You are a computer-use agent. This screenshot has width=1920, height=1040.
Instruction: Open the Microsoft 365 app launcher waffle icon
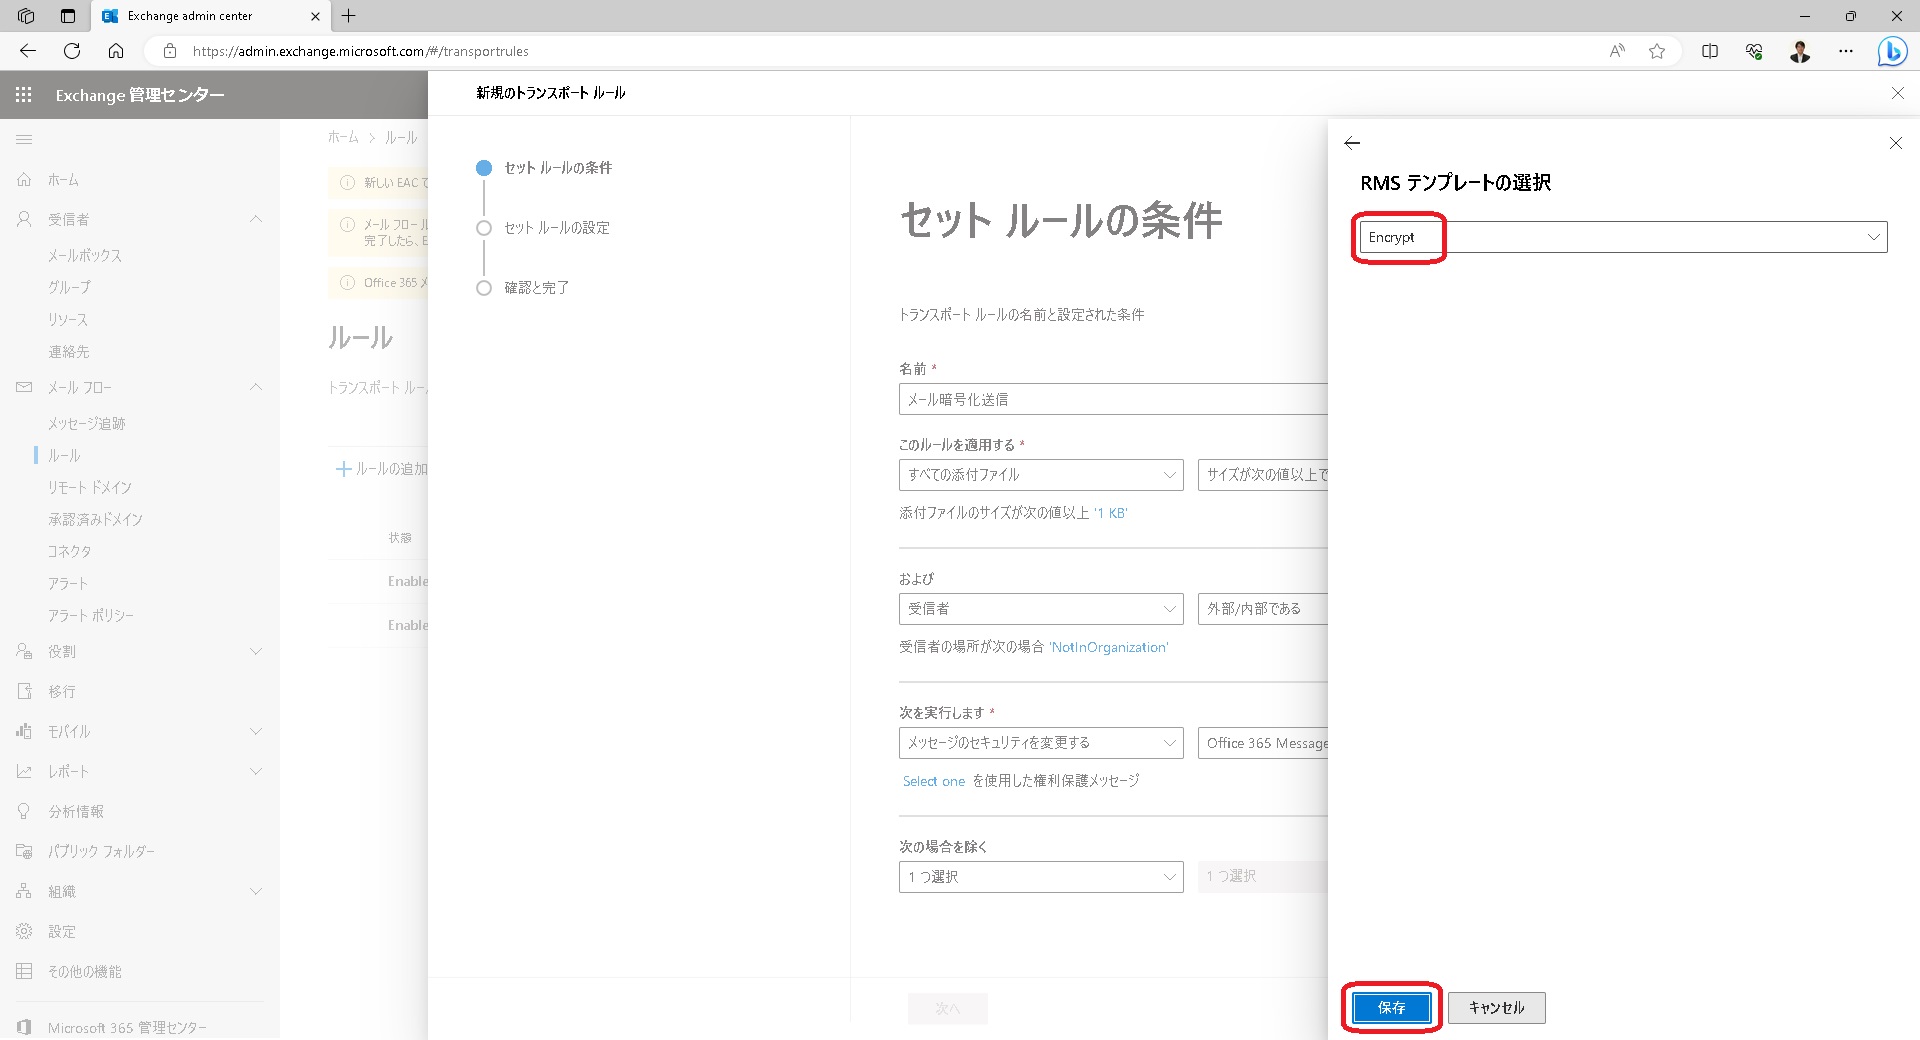pos(23,95)
